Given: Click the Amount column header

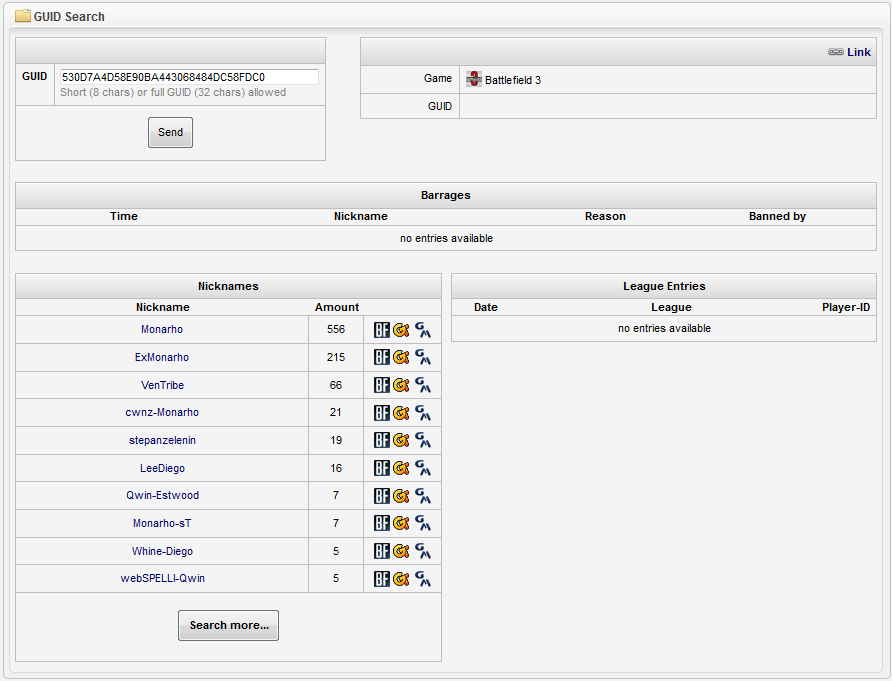Looking at the screenshot, I should click(x=337, y=307).
